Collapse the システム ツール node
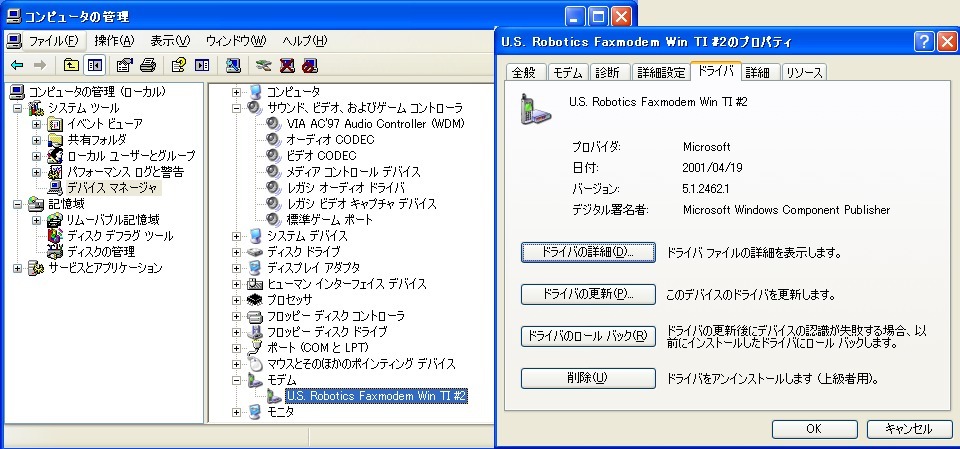960x449 pixels. click(18, 108)
